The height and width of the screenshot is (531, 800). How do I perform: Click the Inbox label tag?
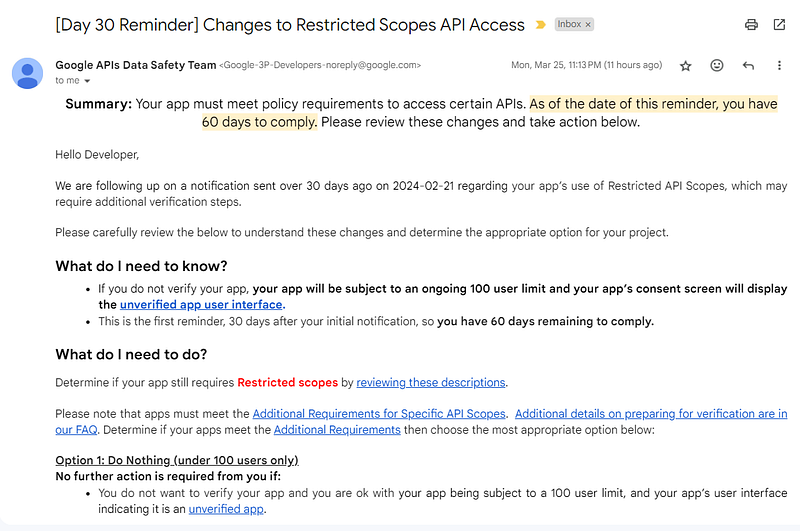click(569, 24)
